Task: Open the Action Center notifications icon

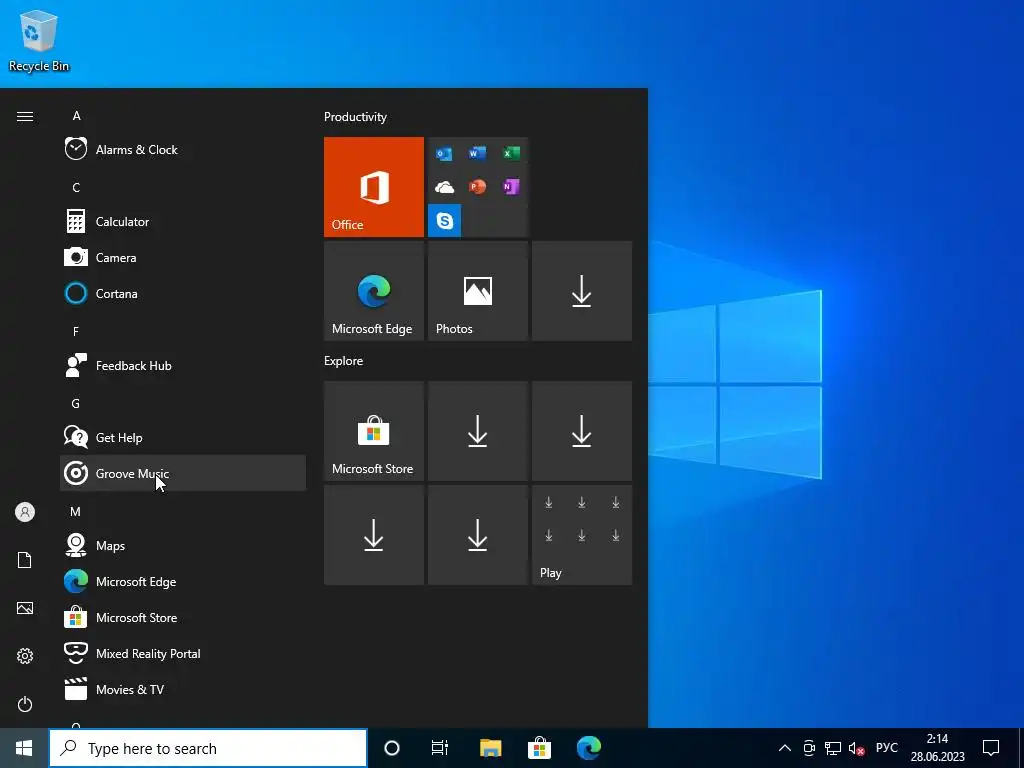Action: [991, 748]
